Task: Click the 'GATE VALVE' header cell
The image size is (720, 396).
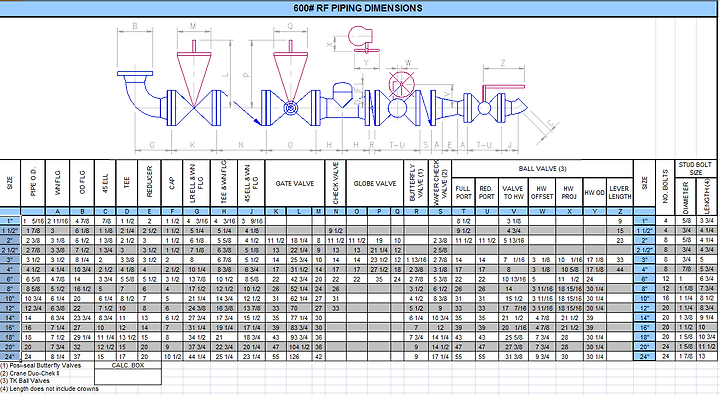Action: click(295, 183)
